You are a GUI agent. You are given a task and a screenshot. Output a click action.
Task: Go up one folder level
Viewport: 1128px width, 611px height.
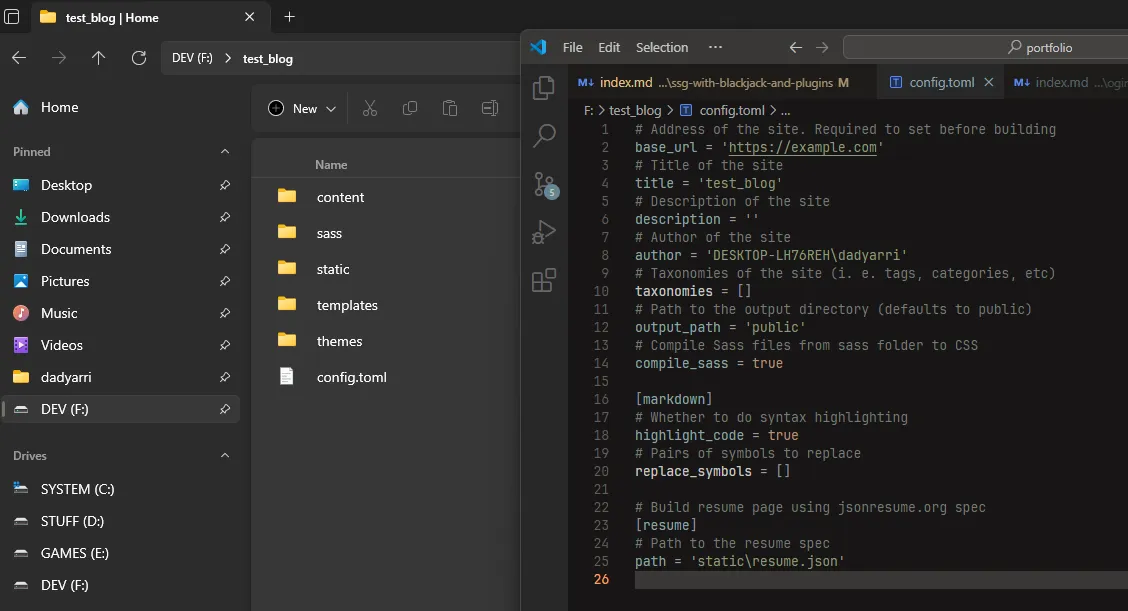point(98,58)
